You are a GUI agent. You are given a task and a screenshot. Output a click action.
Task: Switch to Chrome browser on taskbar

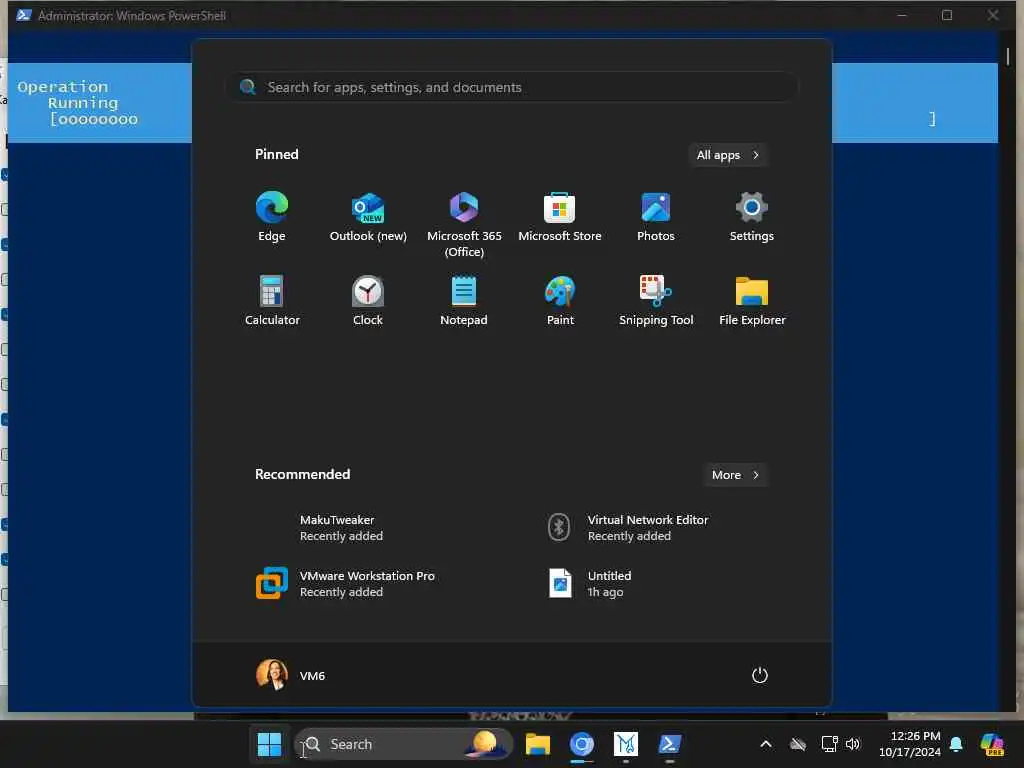click(x=581, y=744)
